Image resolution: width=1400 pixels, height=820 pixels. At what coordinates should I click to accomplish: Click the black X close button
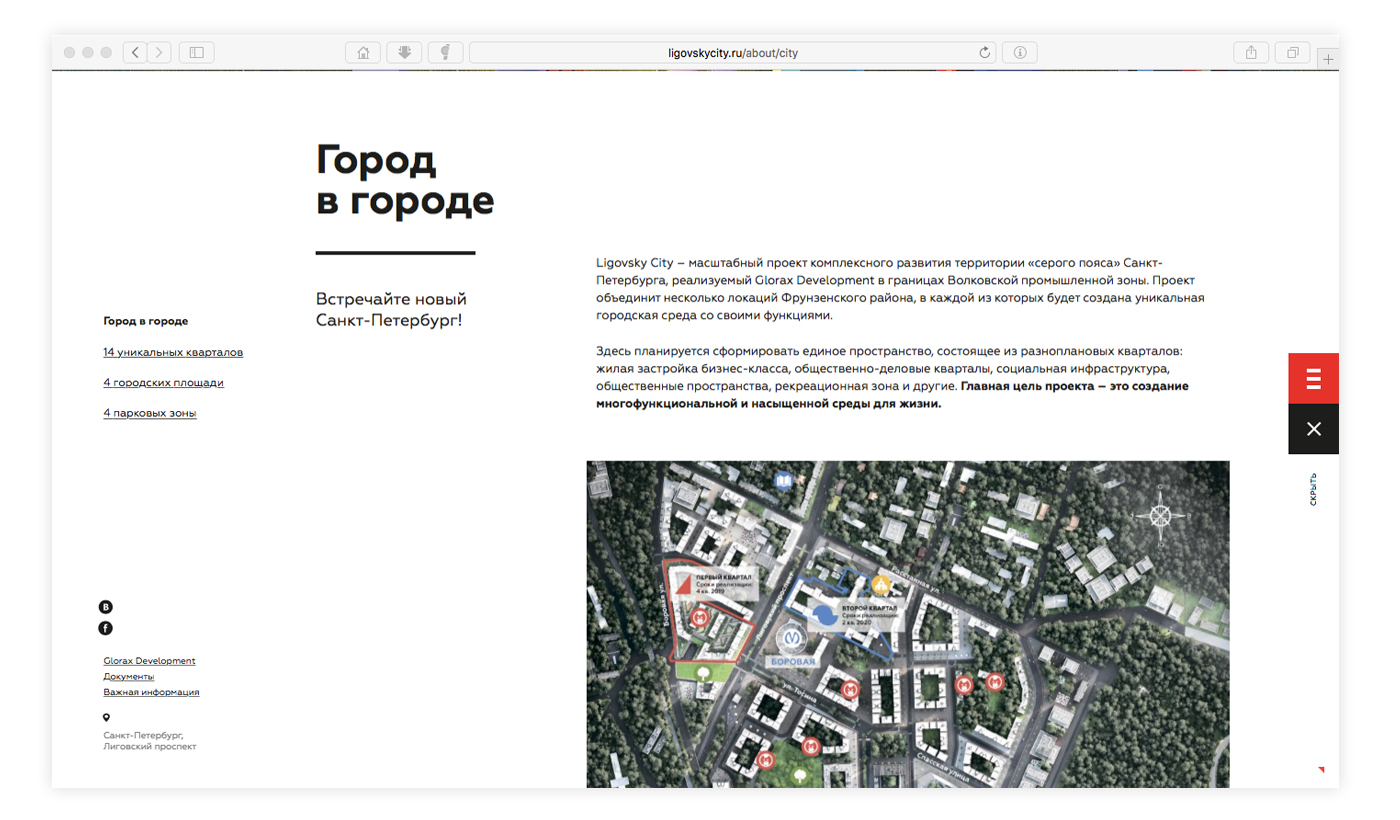[1314, 429]
